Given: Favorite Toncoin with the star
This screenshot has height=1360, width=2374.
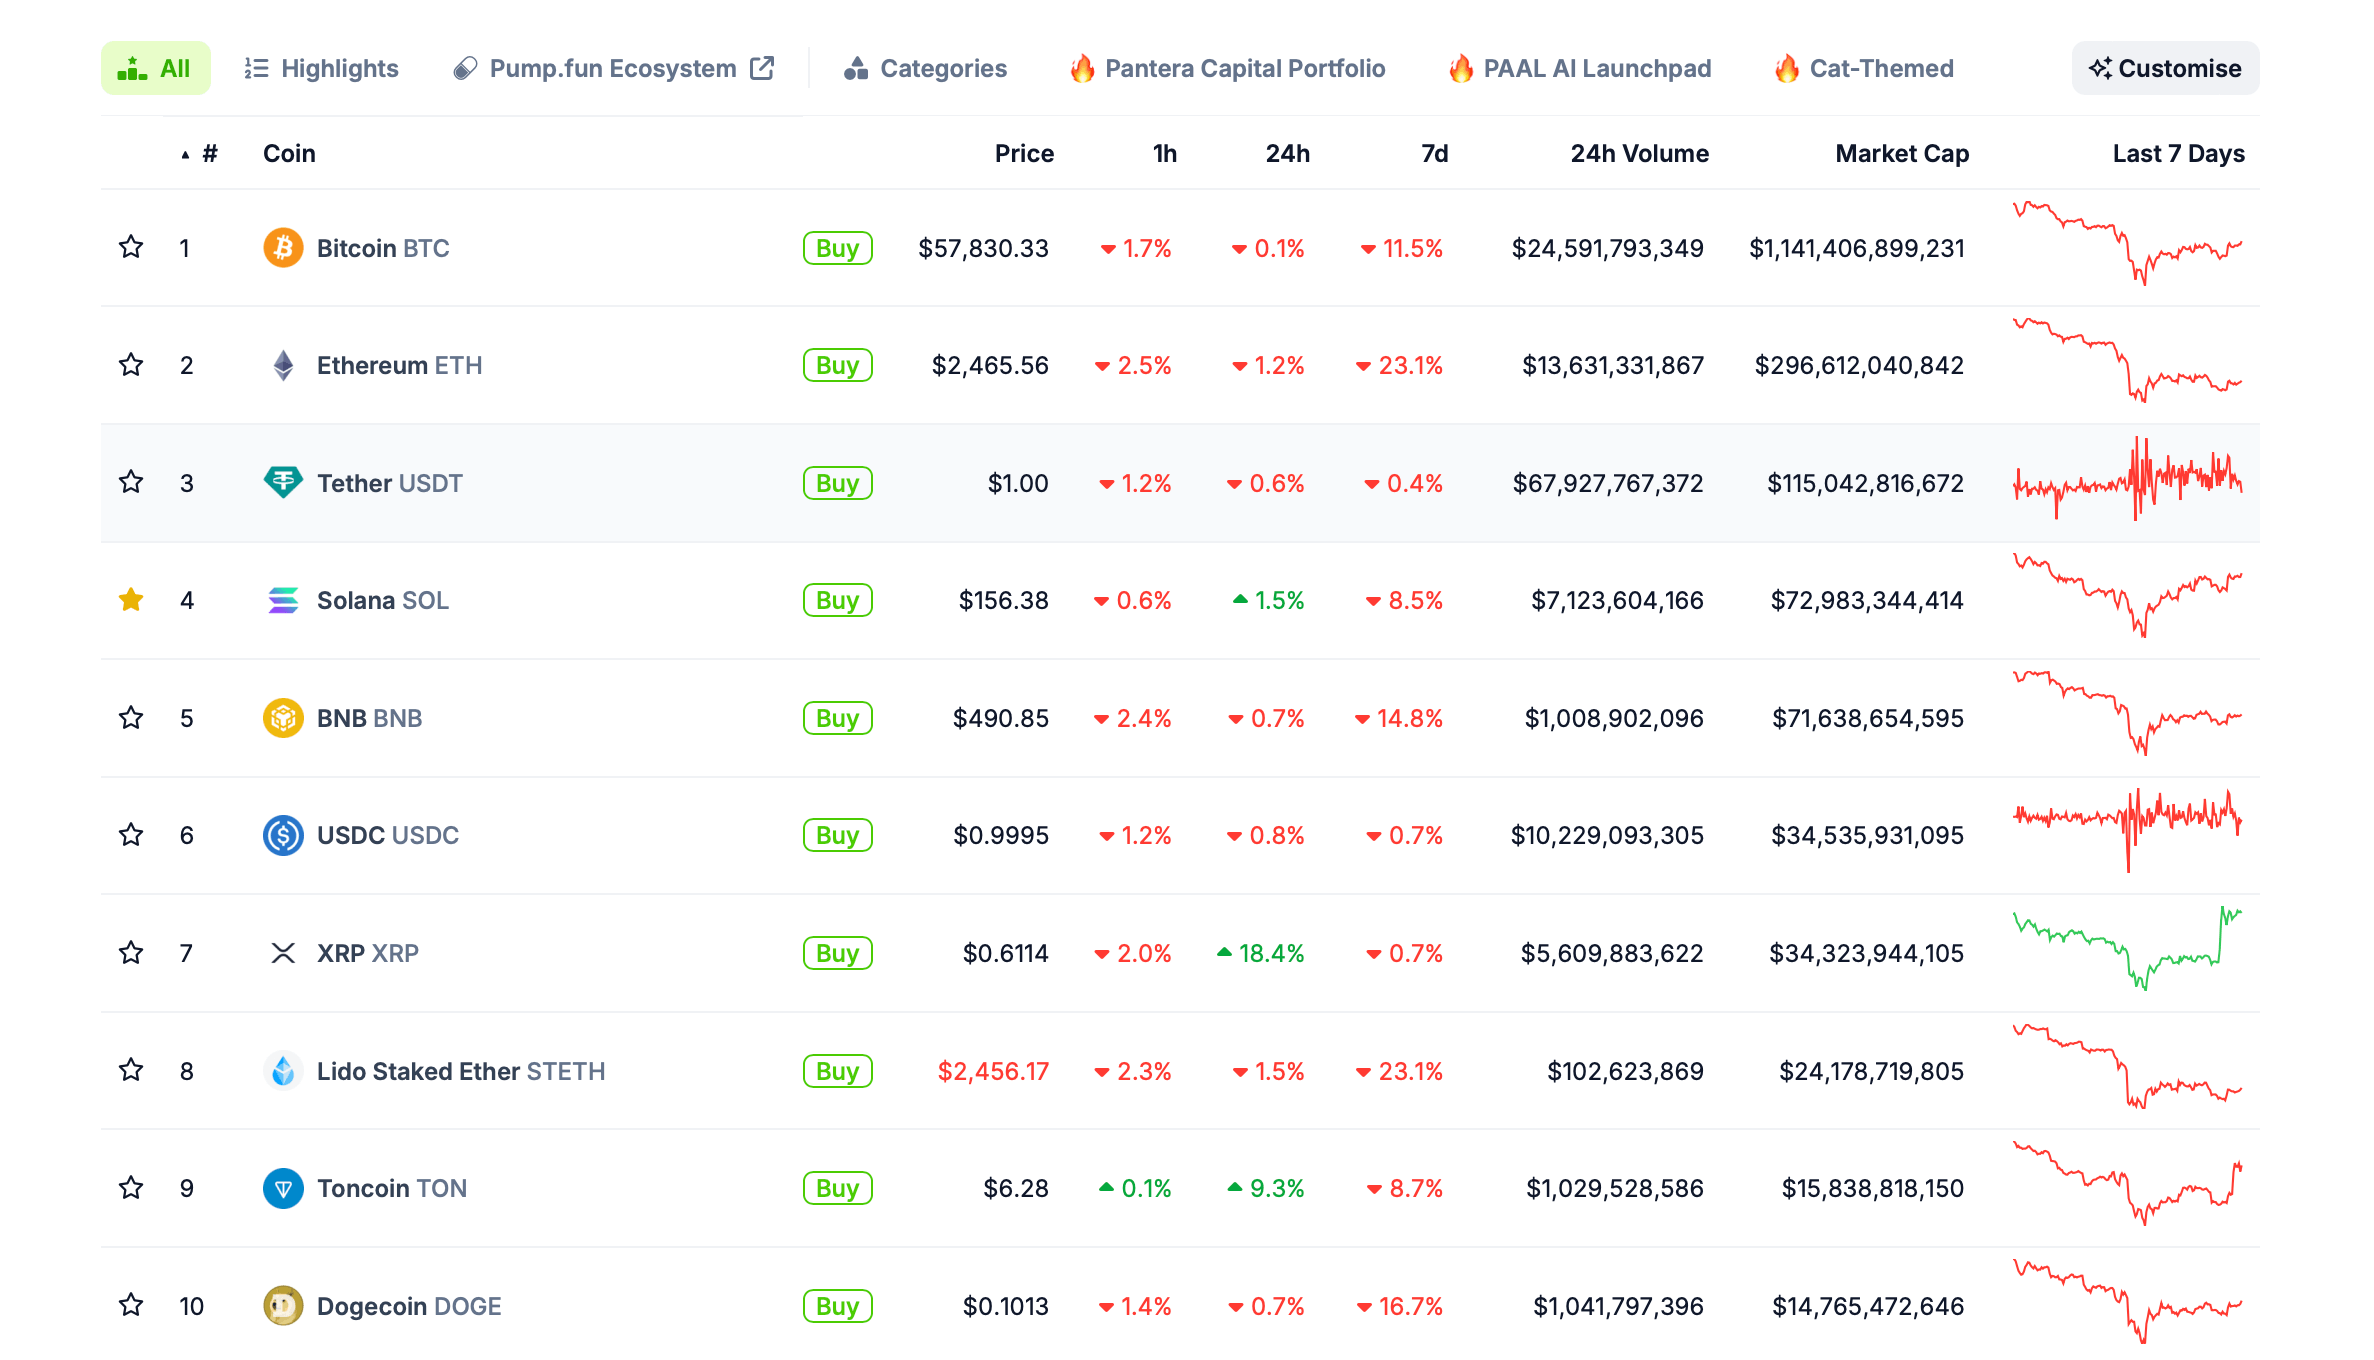Looking at the screenshot, I should [x=131, y=1187].
